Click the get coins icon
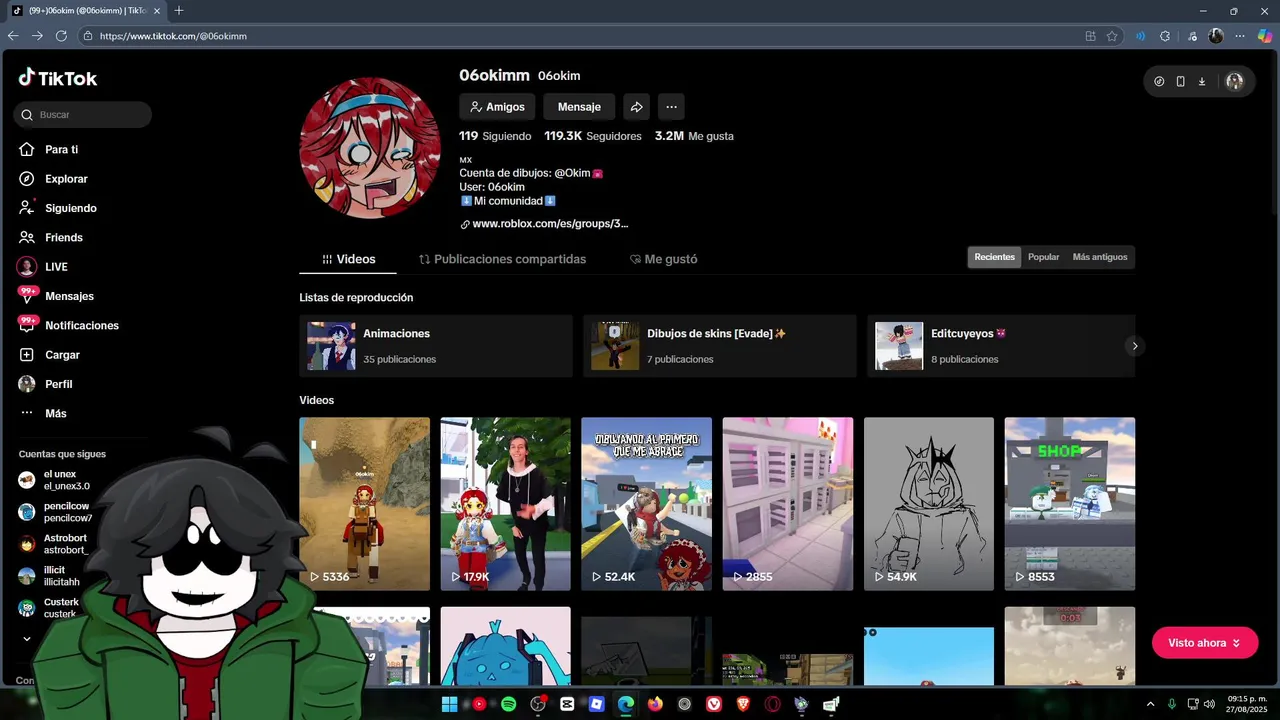The image size is (1280, 720). click(1159, 82)
